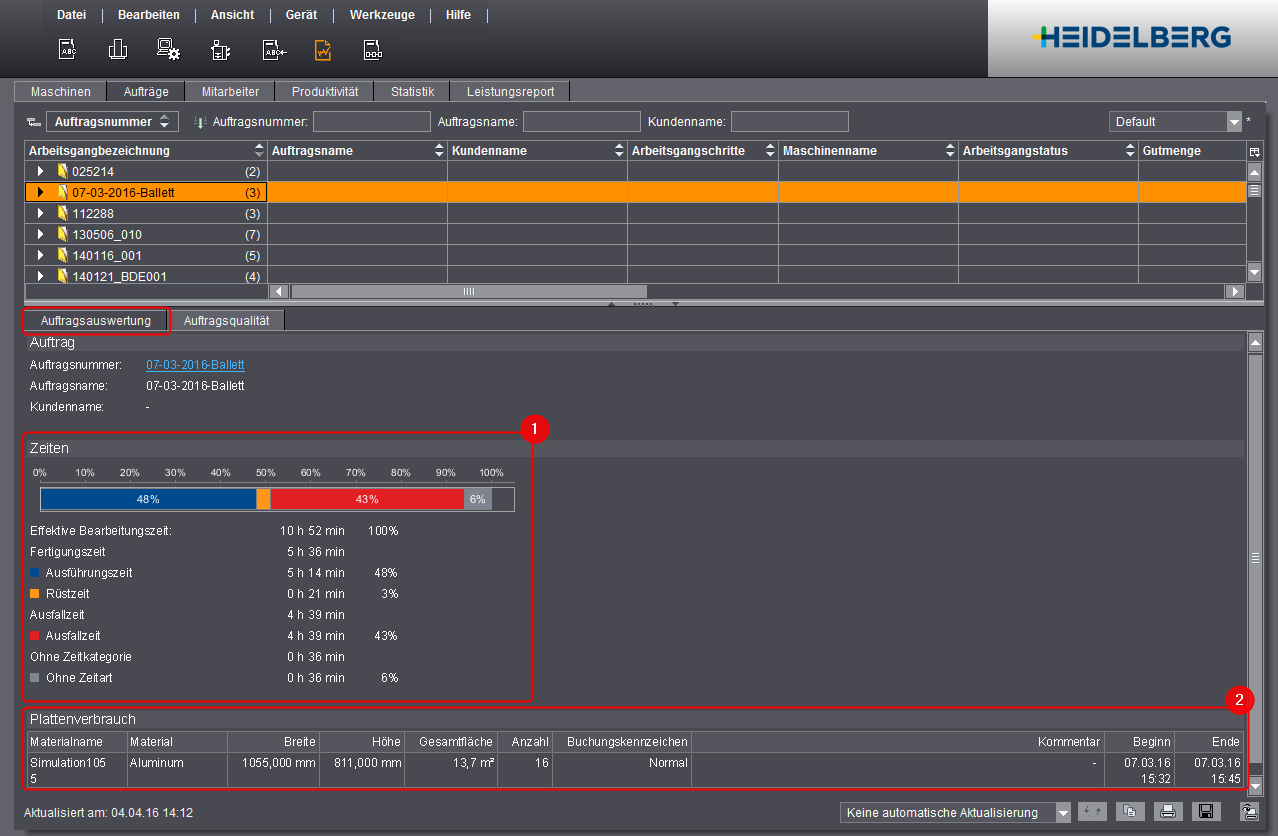Click the green sort arrow icon

[200, 122]
